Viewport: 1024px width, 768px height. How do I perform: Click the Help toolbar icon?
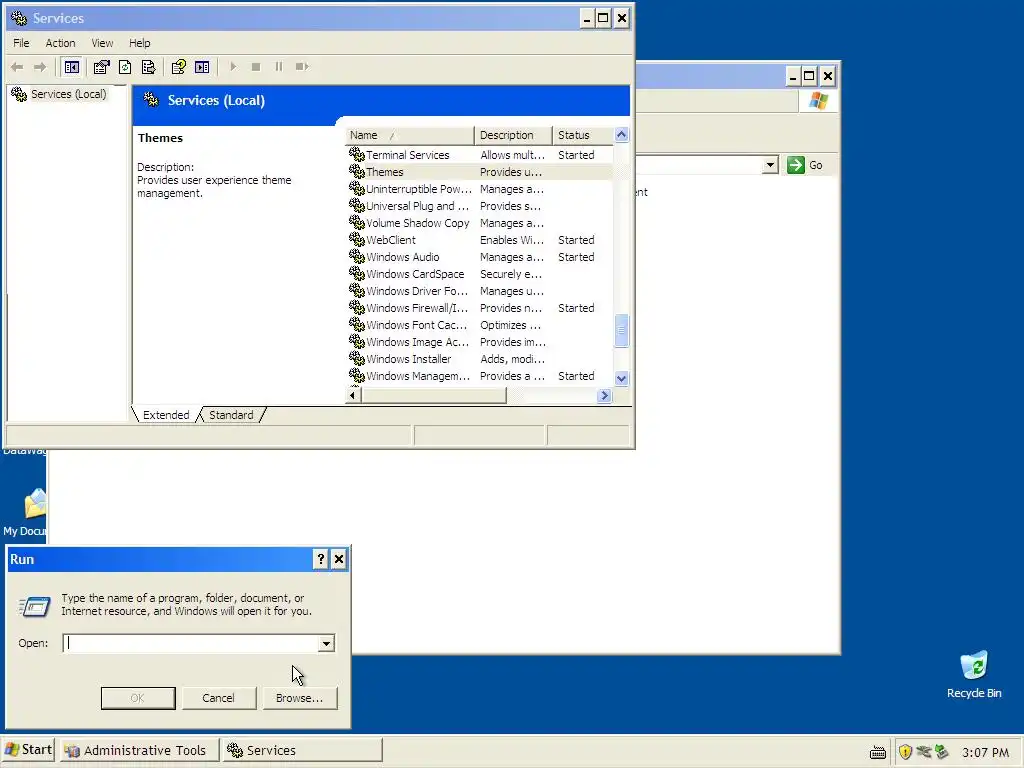(178, 67)
